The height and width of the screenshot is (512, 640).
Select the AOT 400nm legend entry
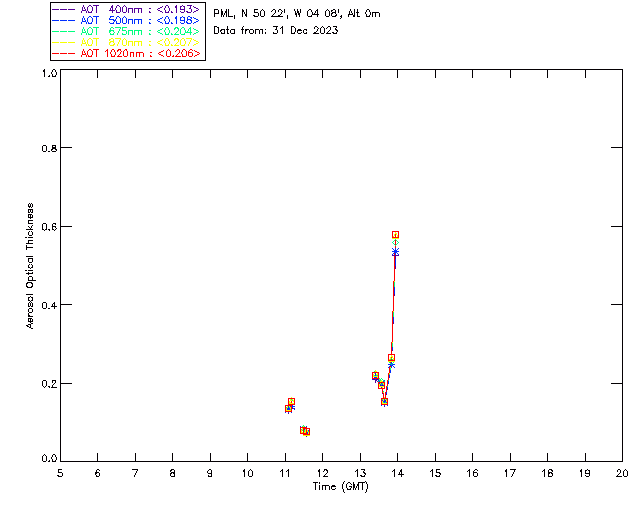click(x=126, y=9)
